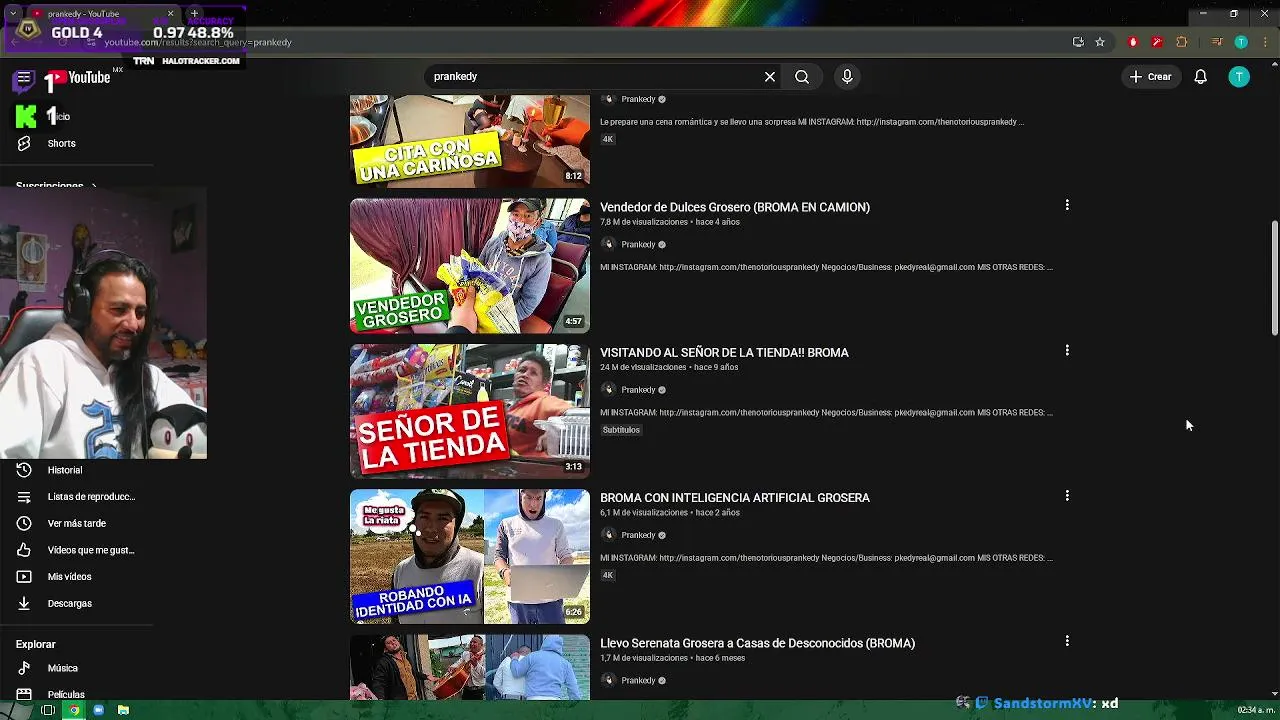Open the notifications bell
Viewport: 1280px width, 720px height.
1201,77
